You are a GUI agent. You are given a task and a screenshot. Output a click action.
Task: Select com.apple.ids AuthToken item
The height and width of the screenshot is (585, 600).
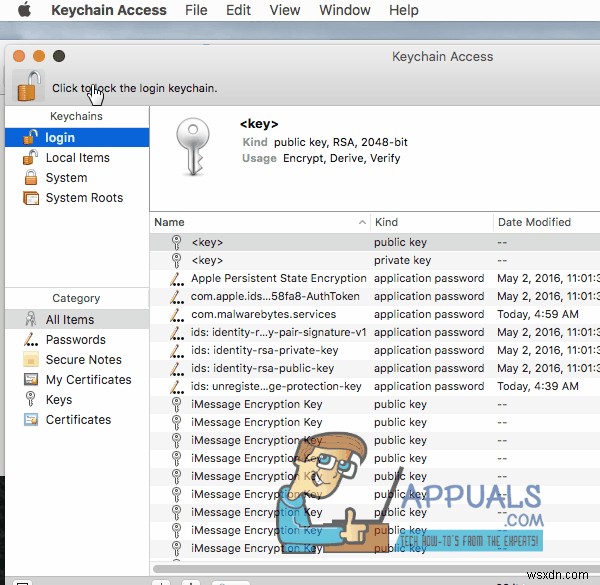375,296
